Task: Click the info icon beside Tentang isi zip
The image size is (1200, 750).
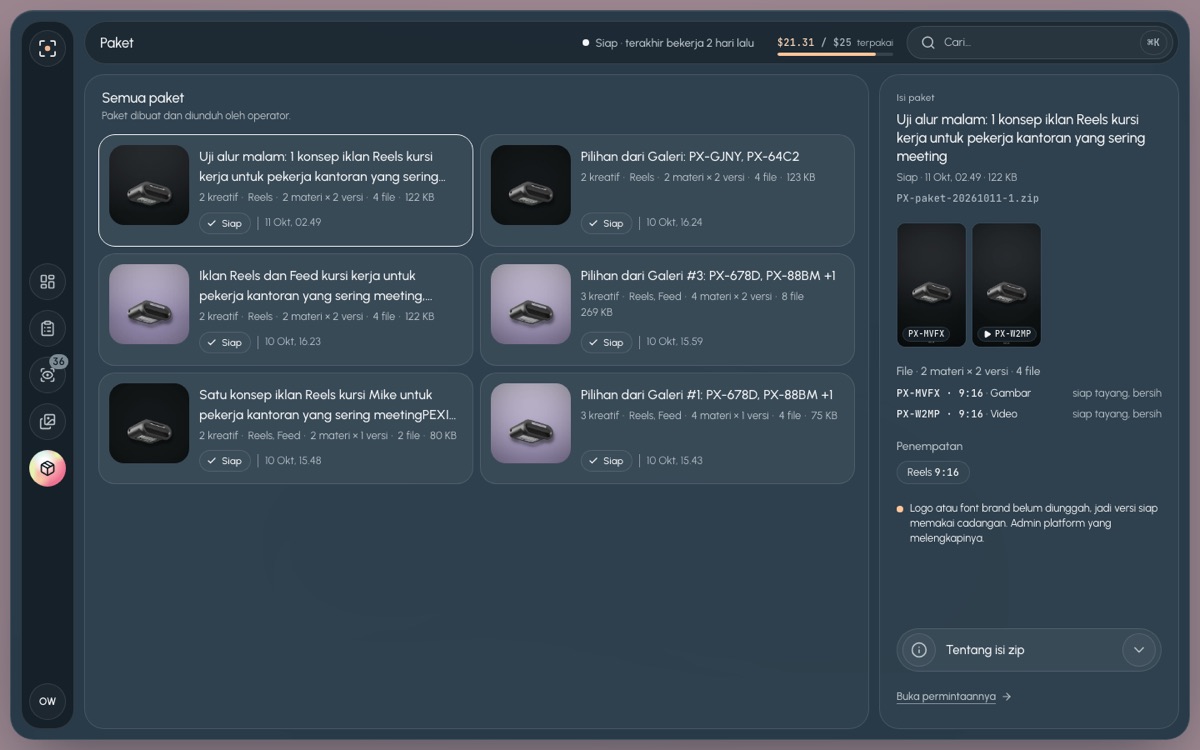Action: pos(919,650)
